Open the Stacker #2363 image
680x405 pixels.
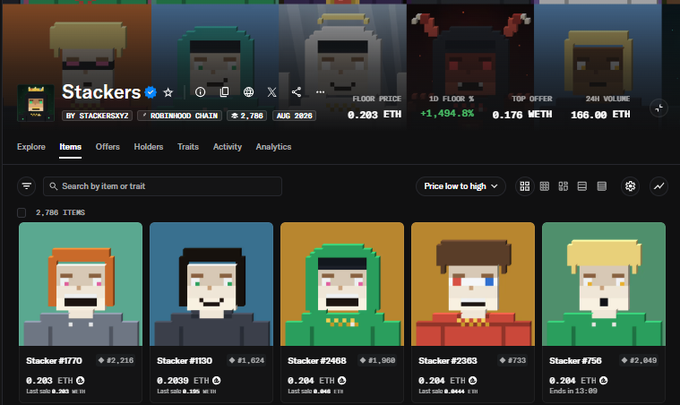coord(473,284)
